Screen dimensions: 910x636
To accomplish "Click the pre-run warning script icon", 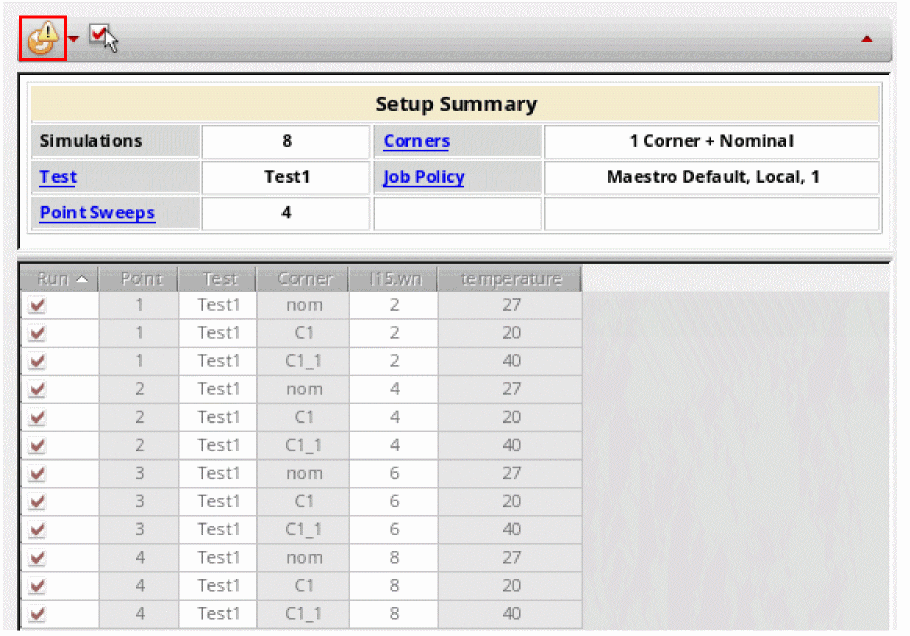I will pyautogui.click(x=43, y=38).
